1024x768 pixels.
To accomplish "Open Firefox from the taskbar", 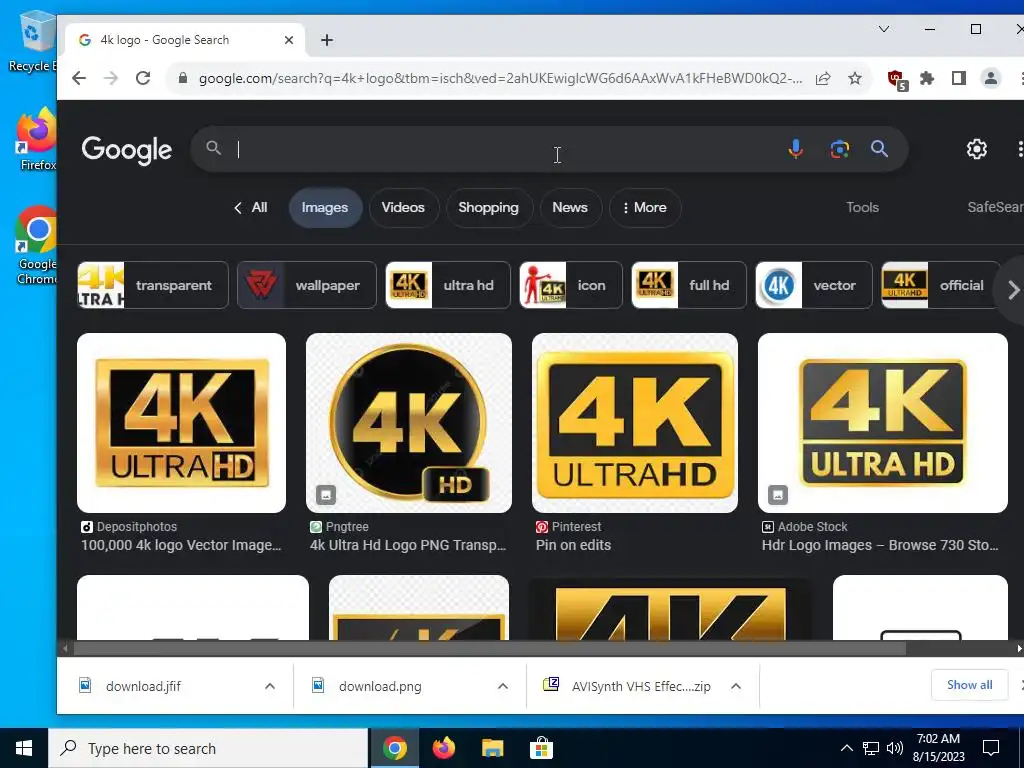I will (x=443, y=748).
